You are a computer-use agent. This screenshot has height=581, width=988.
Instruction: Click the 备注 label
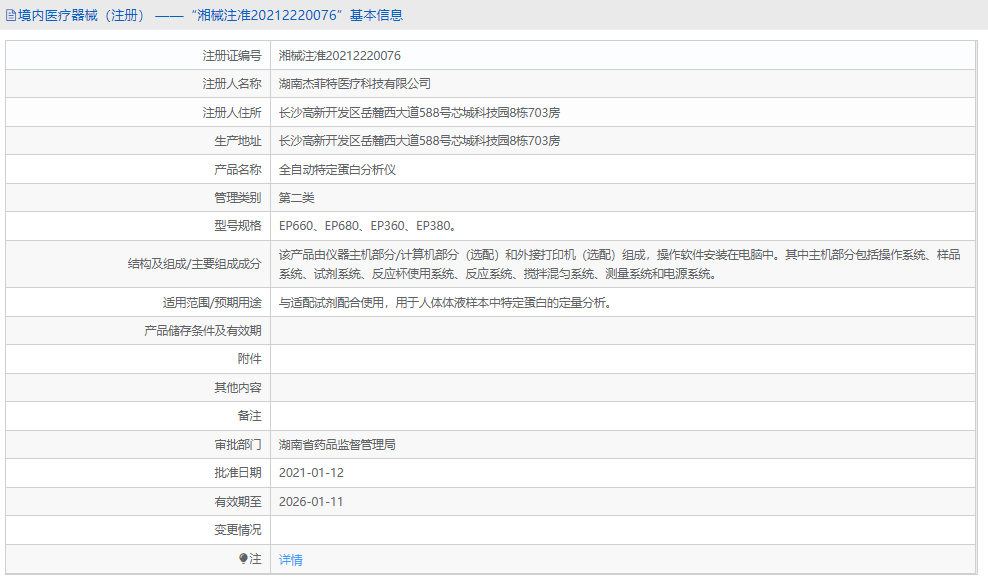(250, 416)
